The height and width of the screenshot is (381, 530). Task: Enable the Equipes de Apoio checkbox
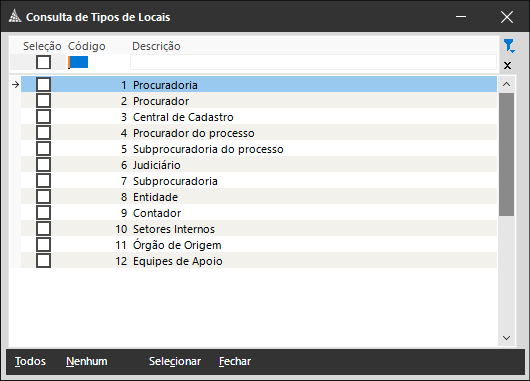[x=44, y=261]
